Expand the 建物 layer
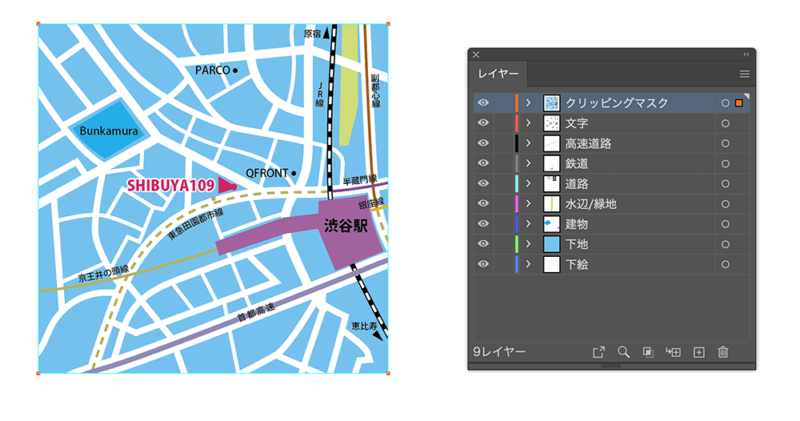The height and width of the screenshot is (421, 800). (x=529, y=224)
